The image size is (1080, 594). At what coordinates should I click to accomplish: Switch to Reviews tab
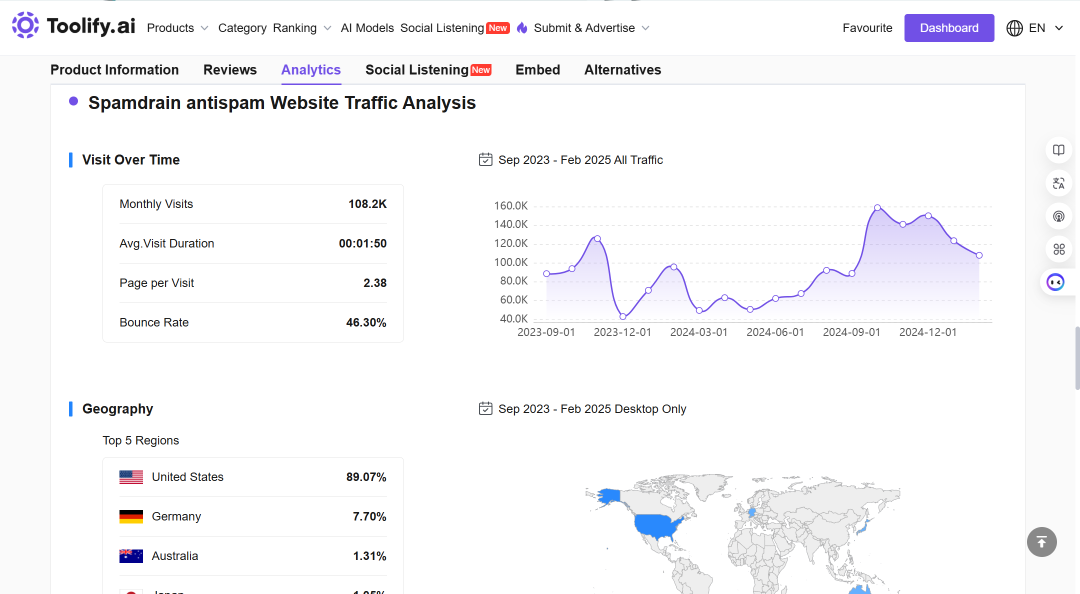point(230,70)
